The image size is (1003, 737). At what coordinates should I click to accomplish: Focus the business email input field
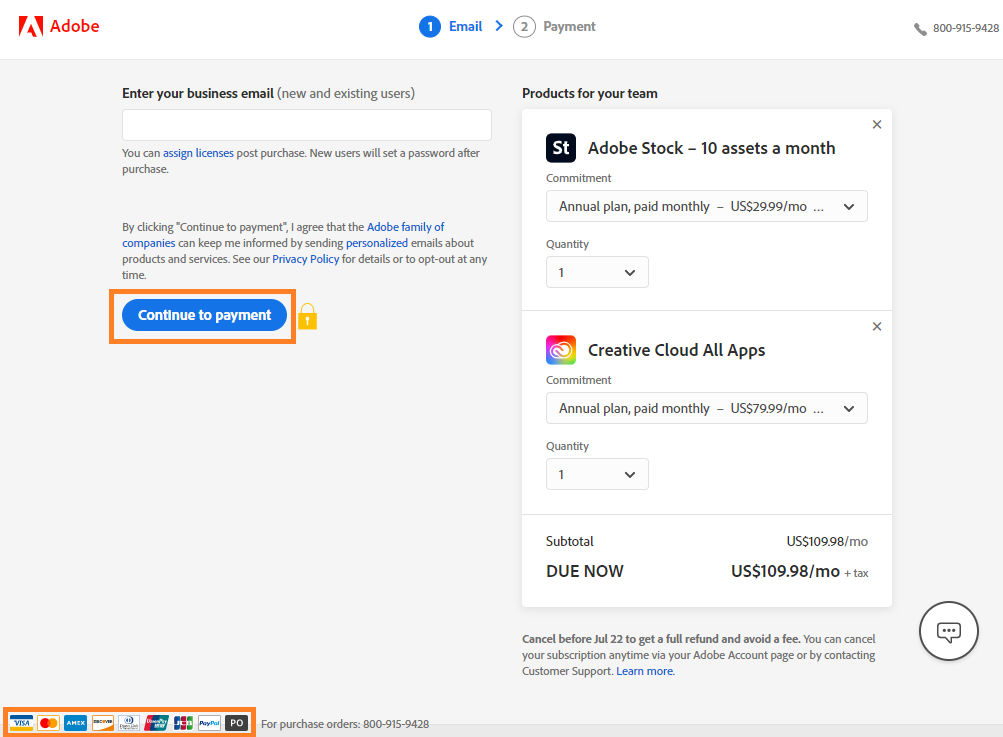coord(307,125)
